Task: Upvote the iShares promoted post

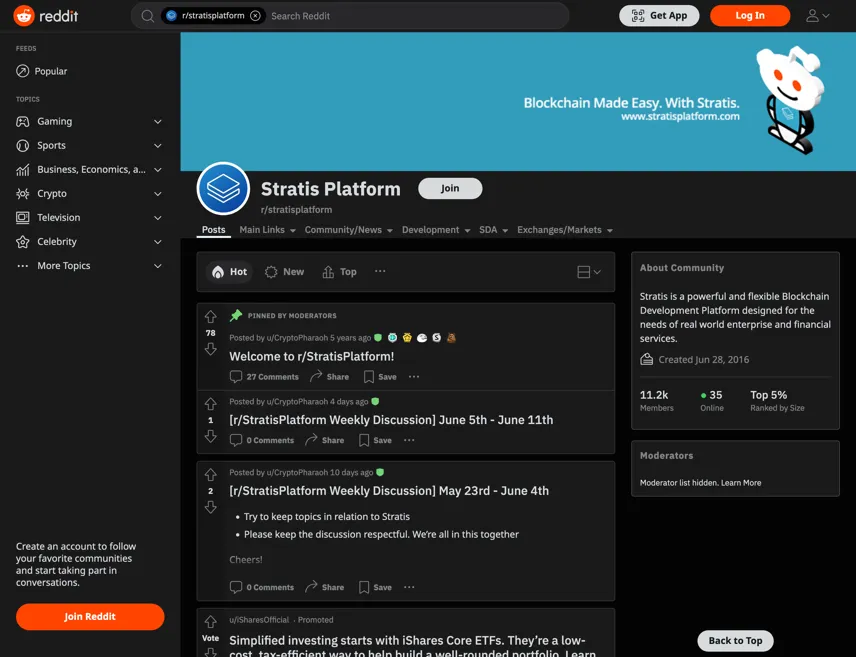Action: click(211, 622)
